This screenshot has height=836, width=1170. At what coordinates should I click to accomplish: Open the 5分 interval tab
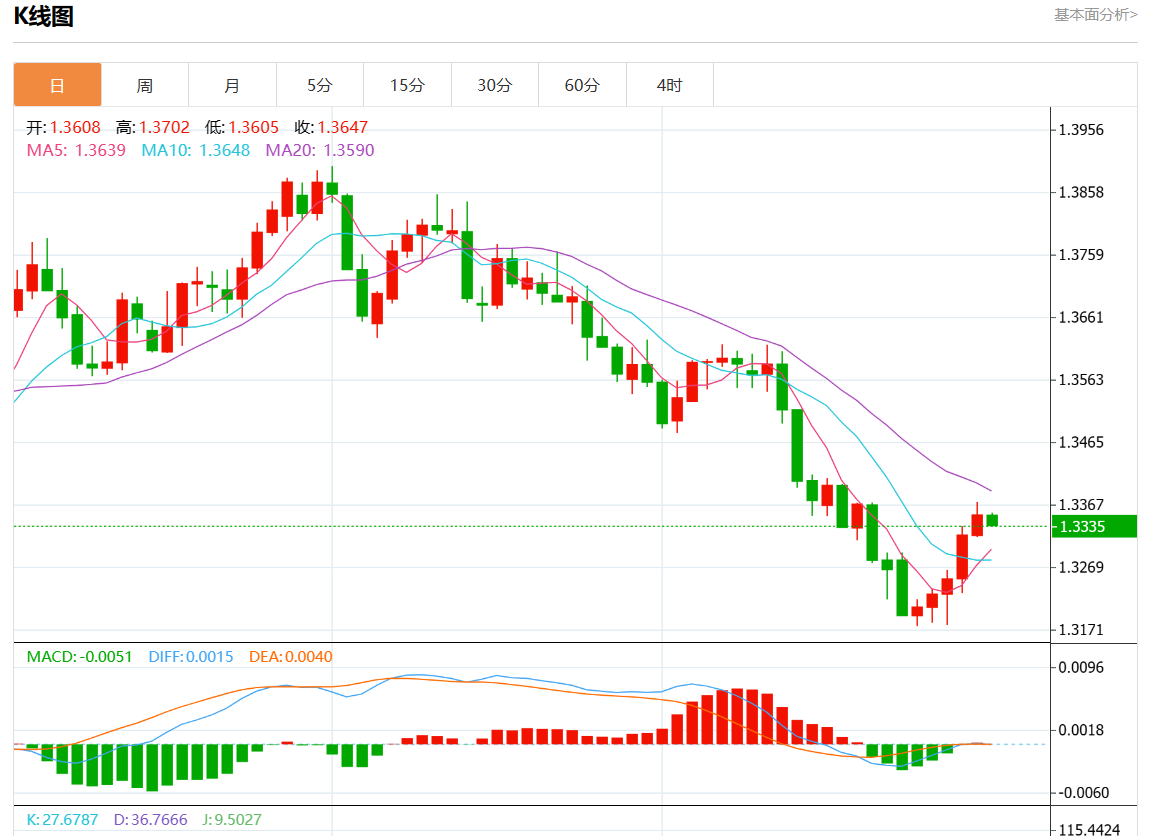(x=319, y=85)
